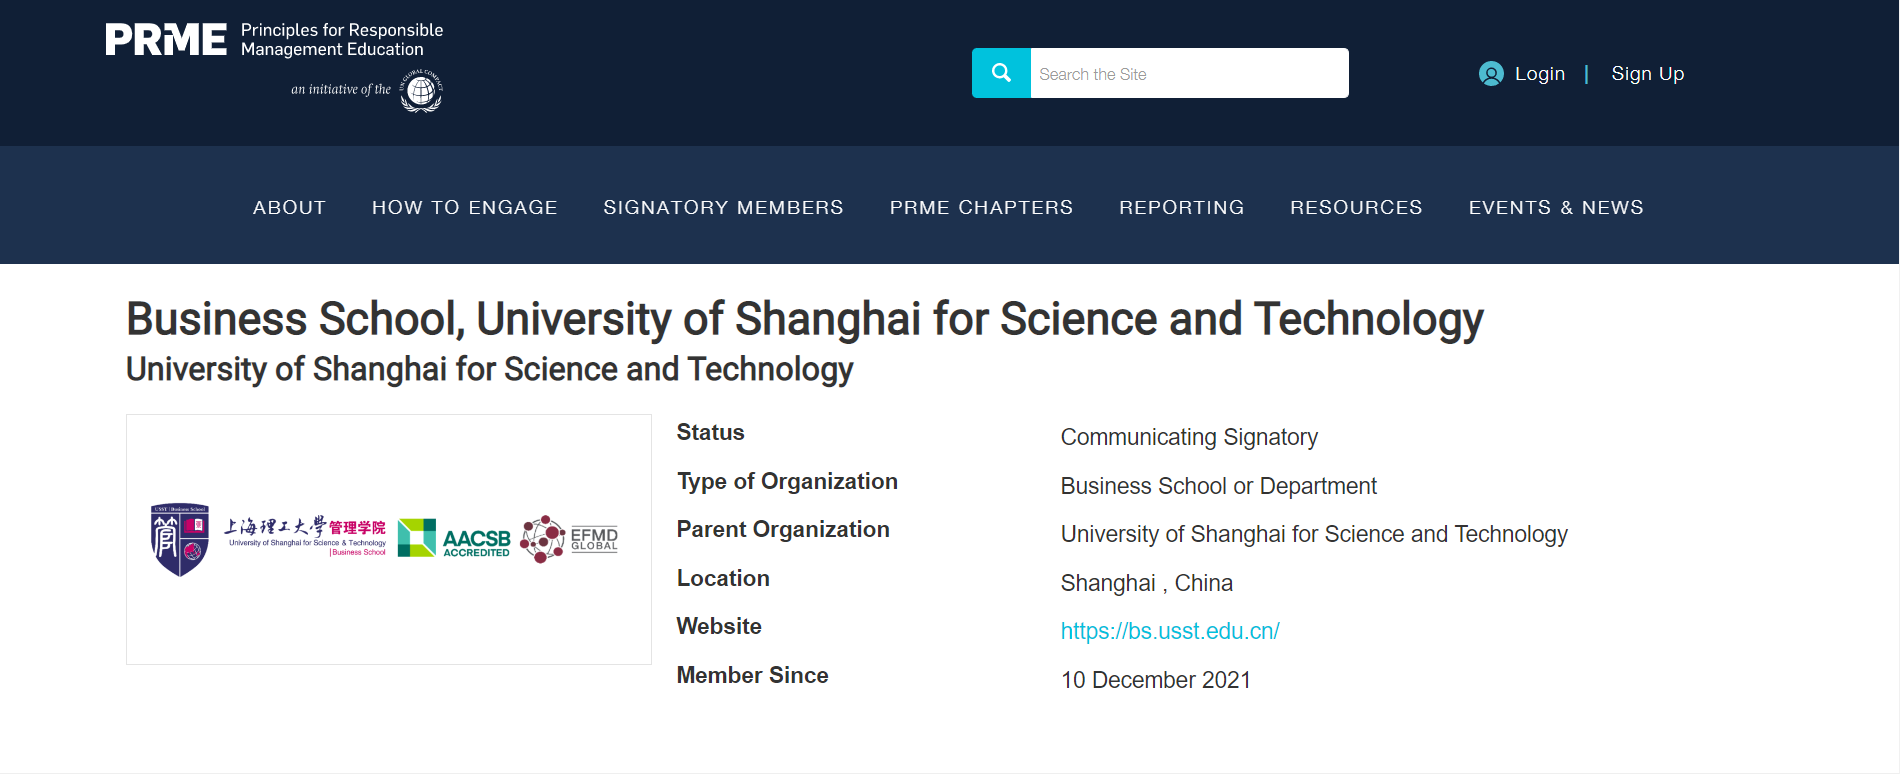
Task: Expand the Signatory Members menu
Action: [x=723, y=207]
